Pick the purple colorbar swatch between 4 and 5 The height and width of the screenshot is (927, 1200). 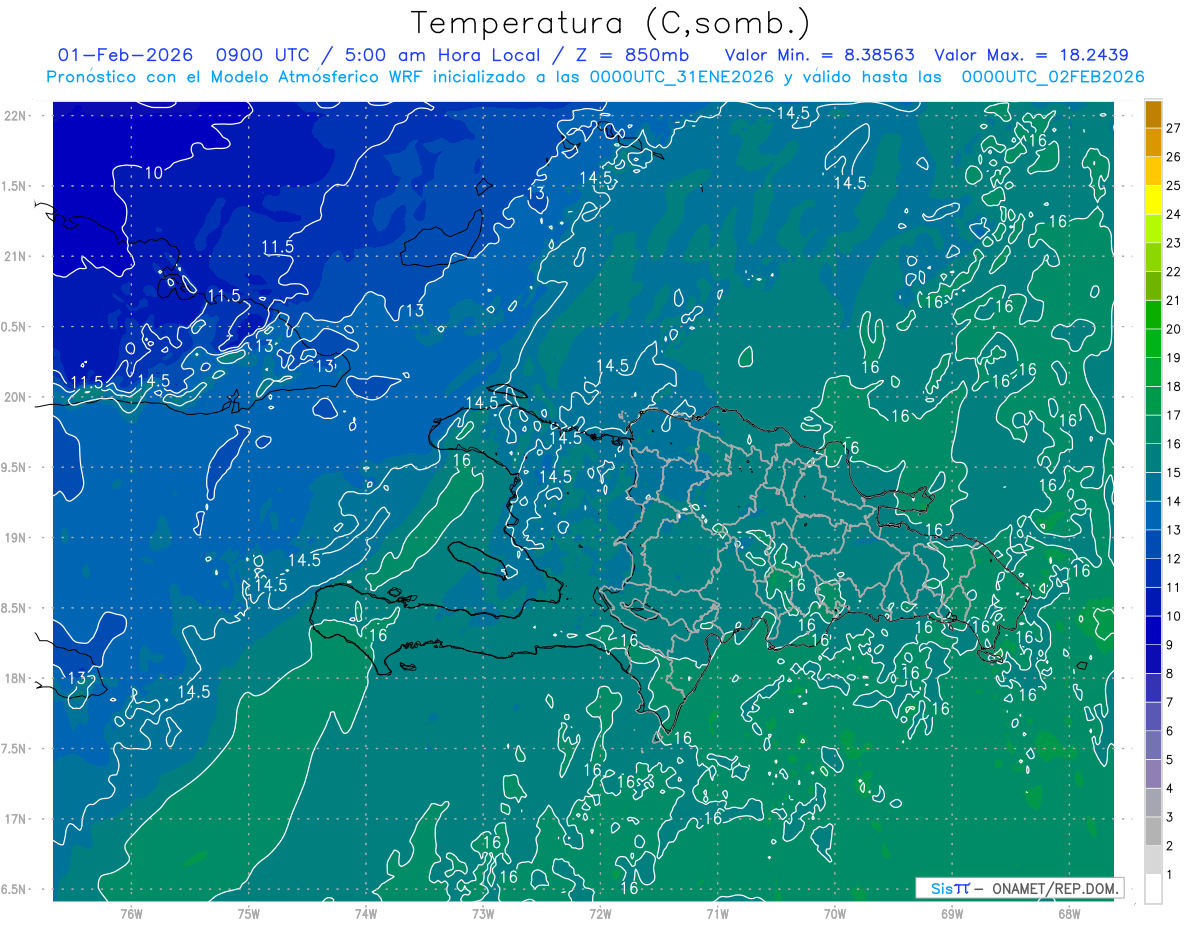pos(1153,774)
